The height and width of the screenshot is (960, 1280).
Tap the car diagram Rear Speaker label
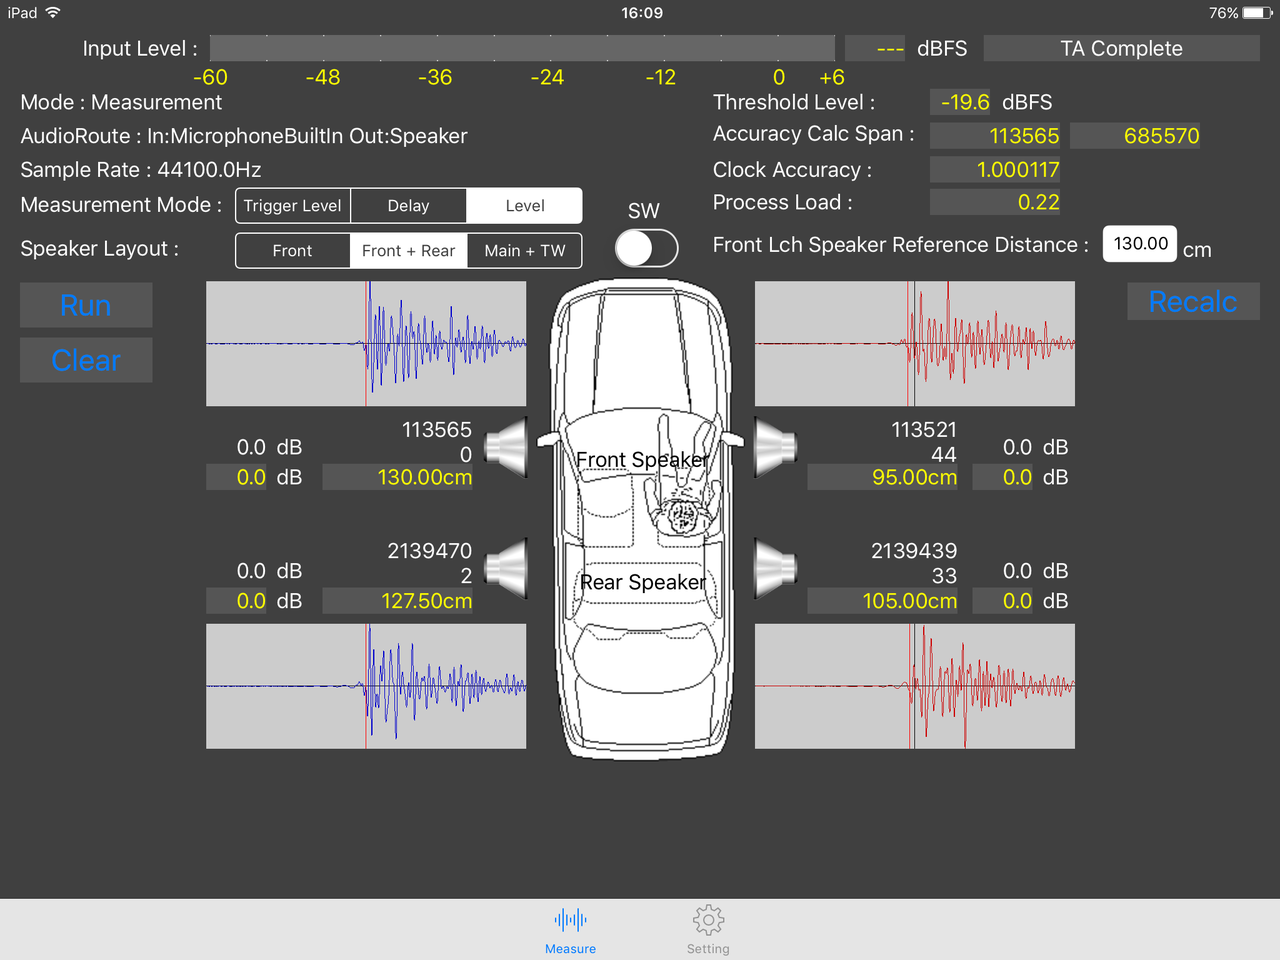click(x=643, y=582)
